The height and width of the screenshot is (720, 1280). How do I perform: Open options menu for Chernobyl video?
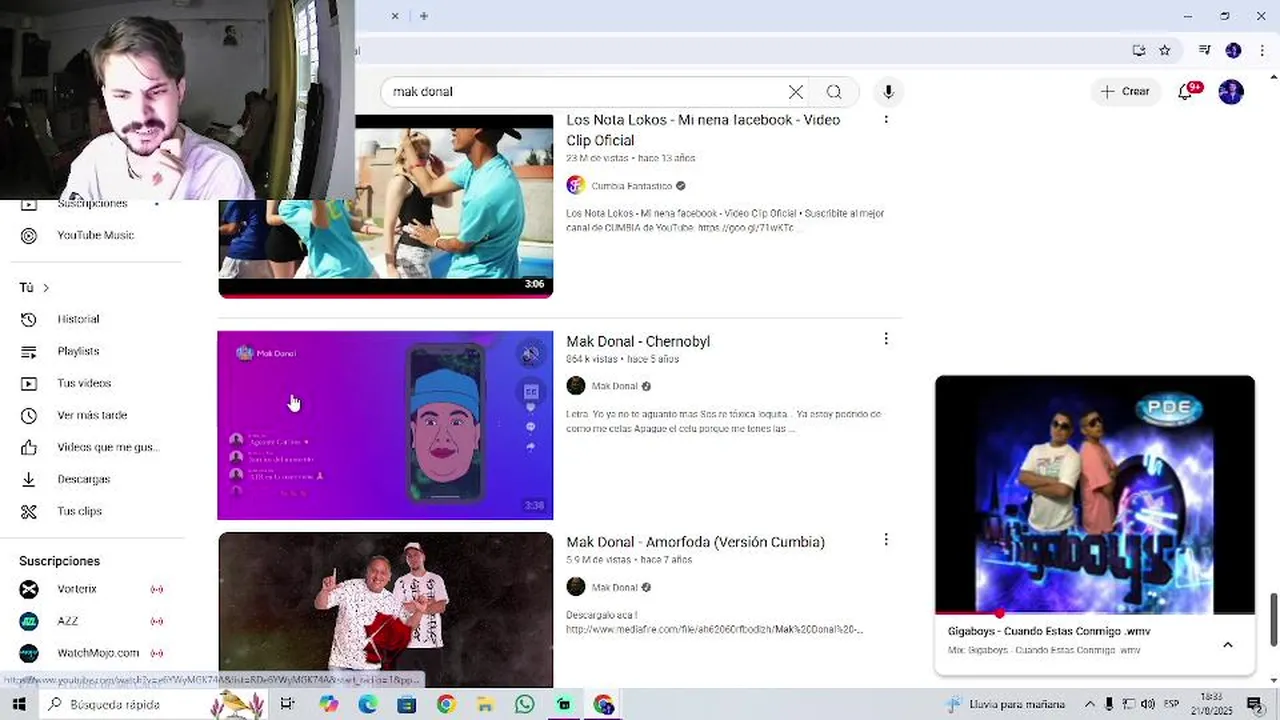(x=886, y=339)
